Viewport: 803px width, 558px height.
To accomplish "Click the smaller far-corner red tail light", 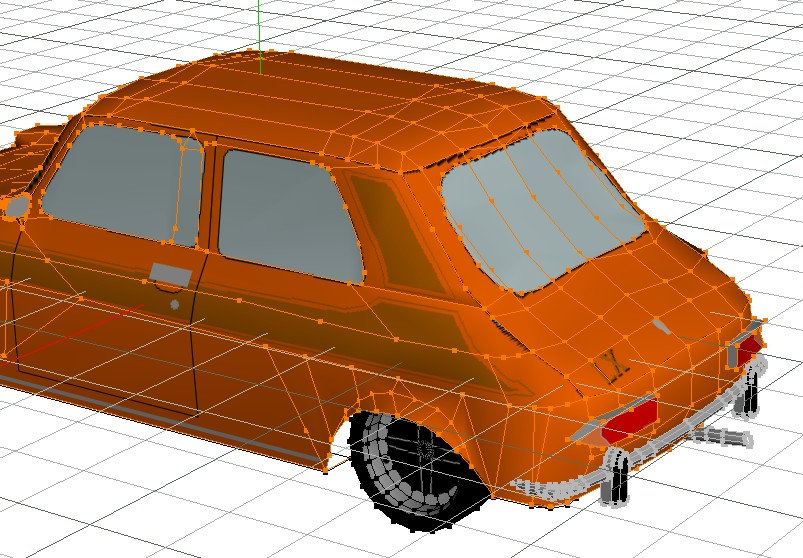I will point(748,349).
